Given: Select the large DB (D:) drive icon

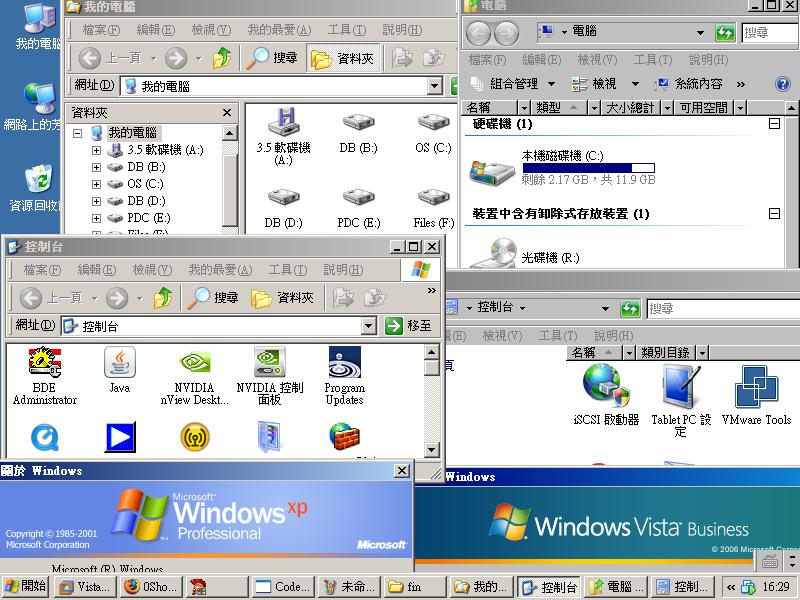Looking at the screenshot, I should pos(284,208).
